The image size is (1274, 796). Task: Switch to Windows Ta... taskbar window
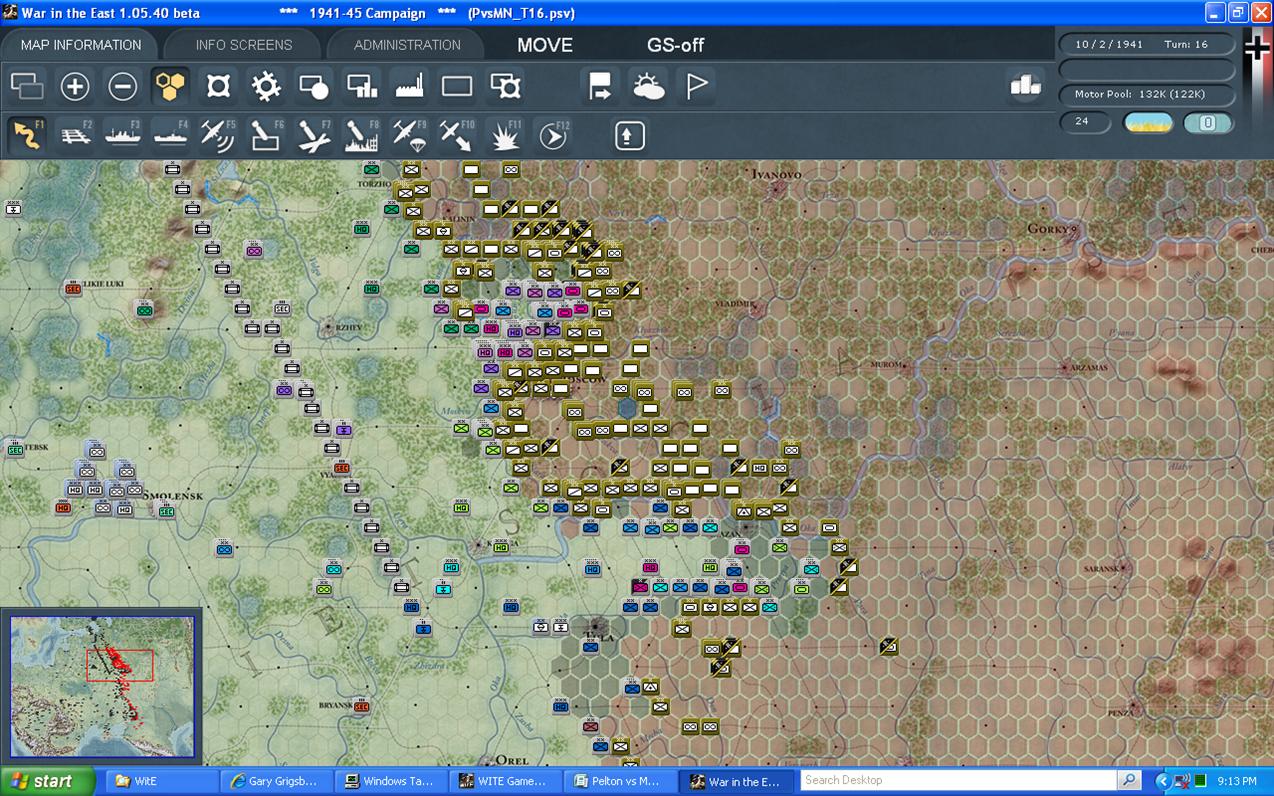click(389, 781)
